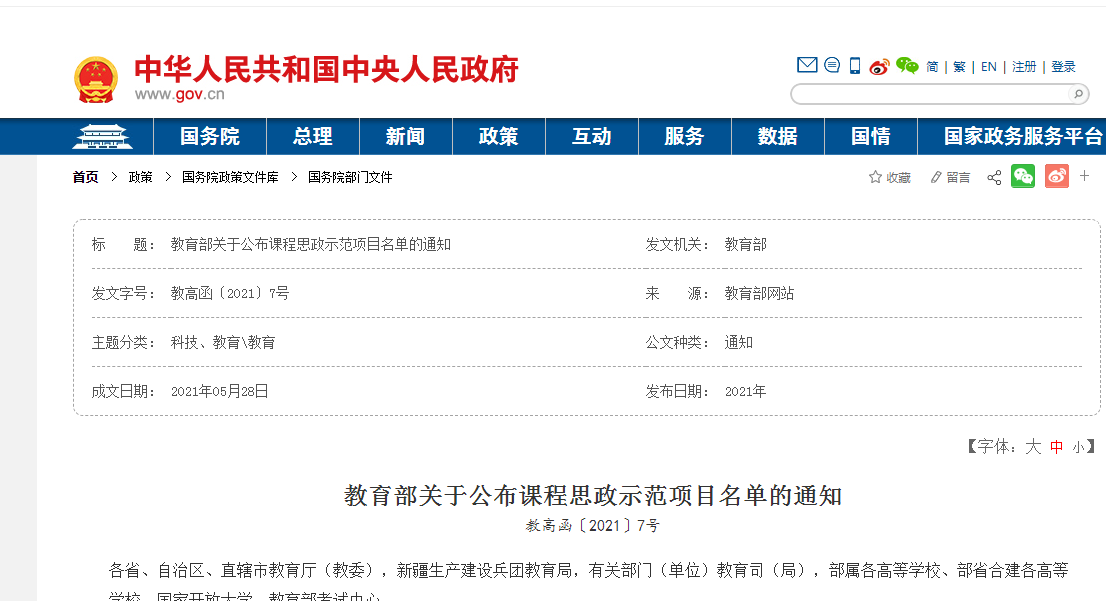
Task: Open the 政策 navigation menu item
Action: point(498,137)
